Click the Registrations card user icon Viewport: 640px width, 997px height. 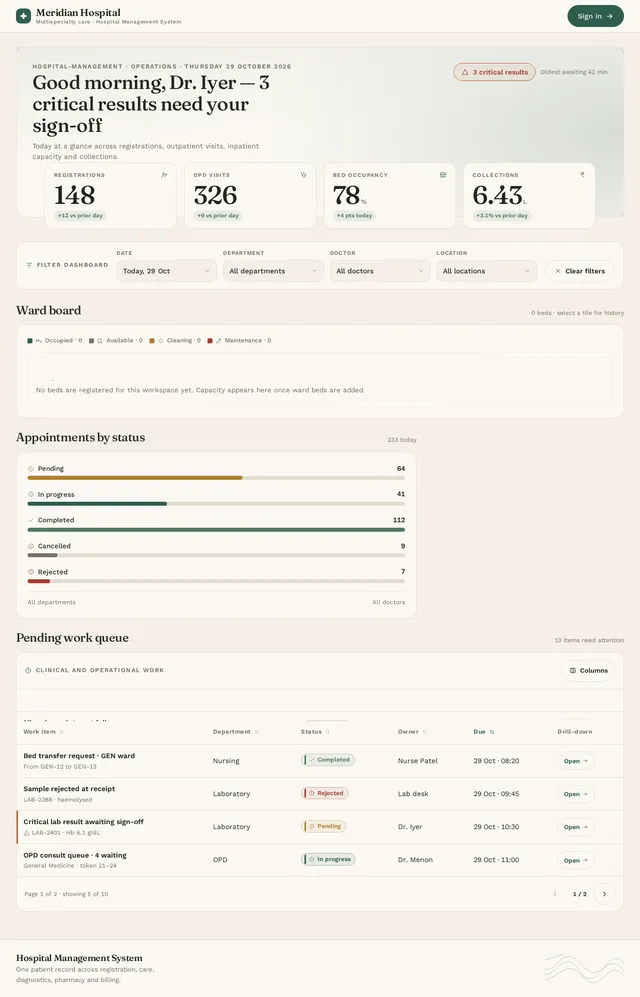coord(164,175)
